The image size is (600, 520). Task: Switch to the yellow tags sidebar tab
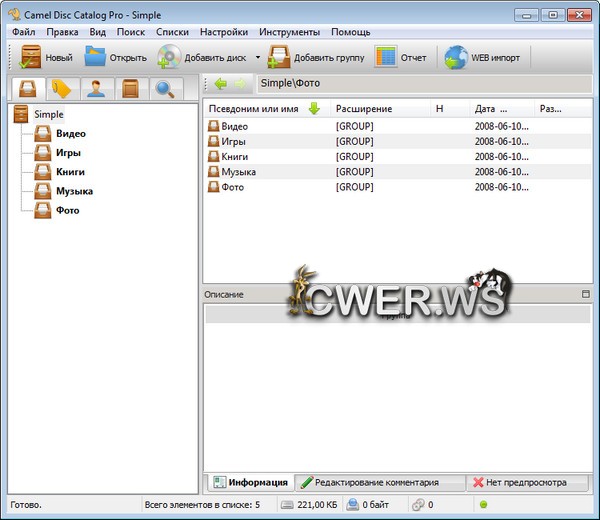point(62,89)
